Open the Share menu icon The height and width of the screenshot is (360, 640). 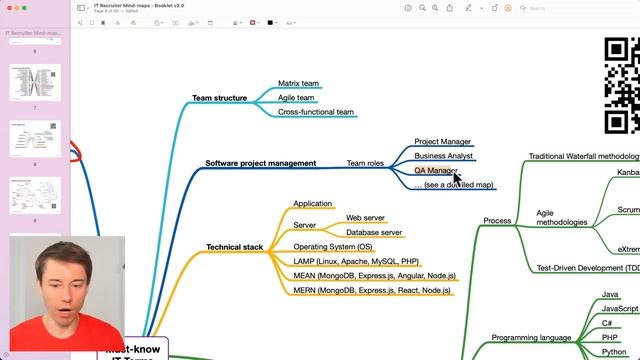tap(449, 8)
